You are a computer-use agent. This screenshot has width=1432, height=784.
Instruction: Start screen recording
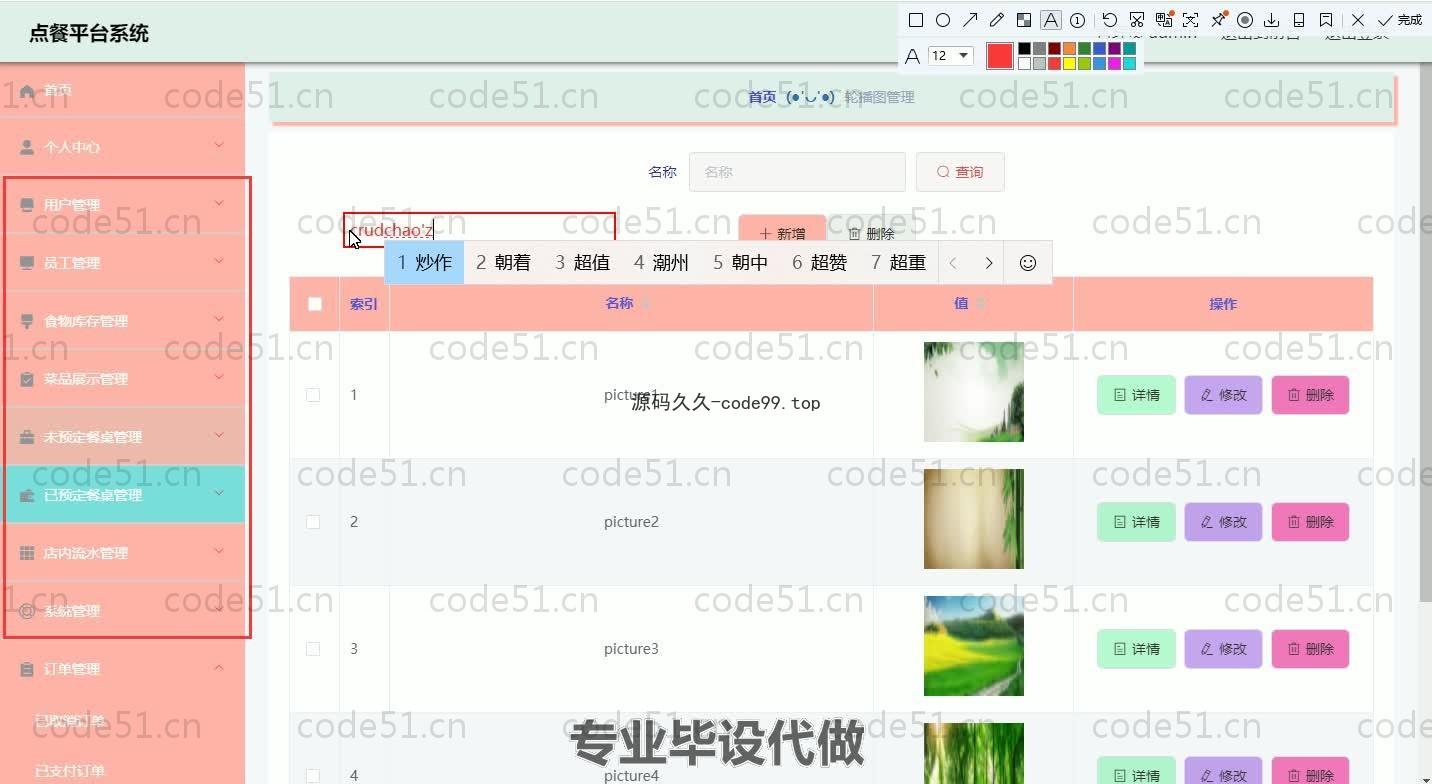(1245, 20)
